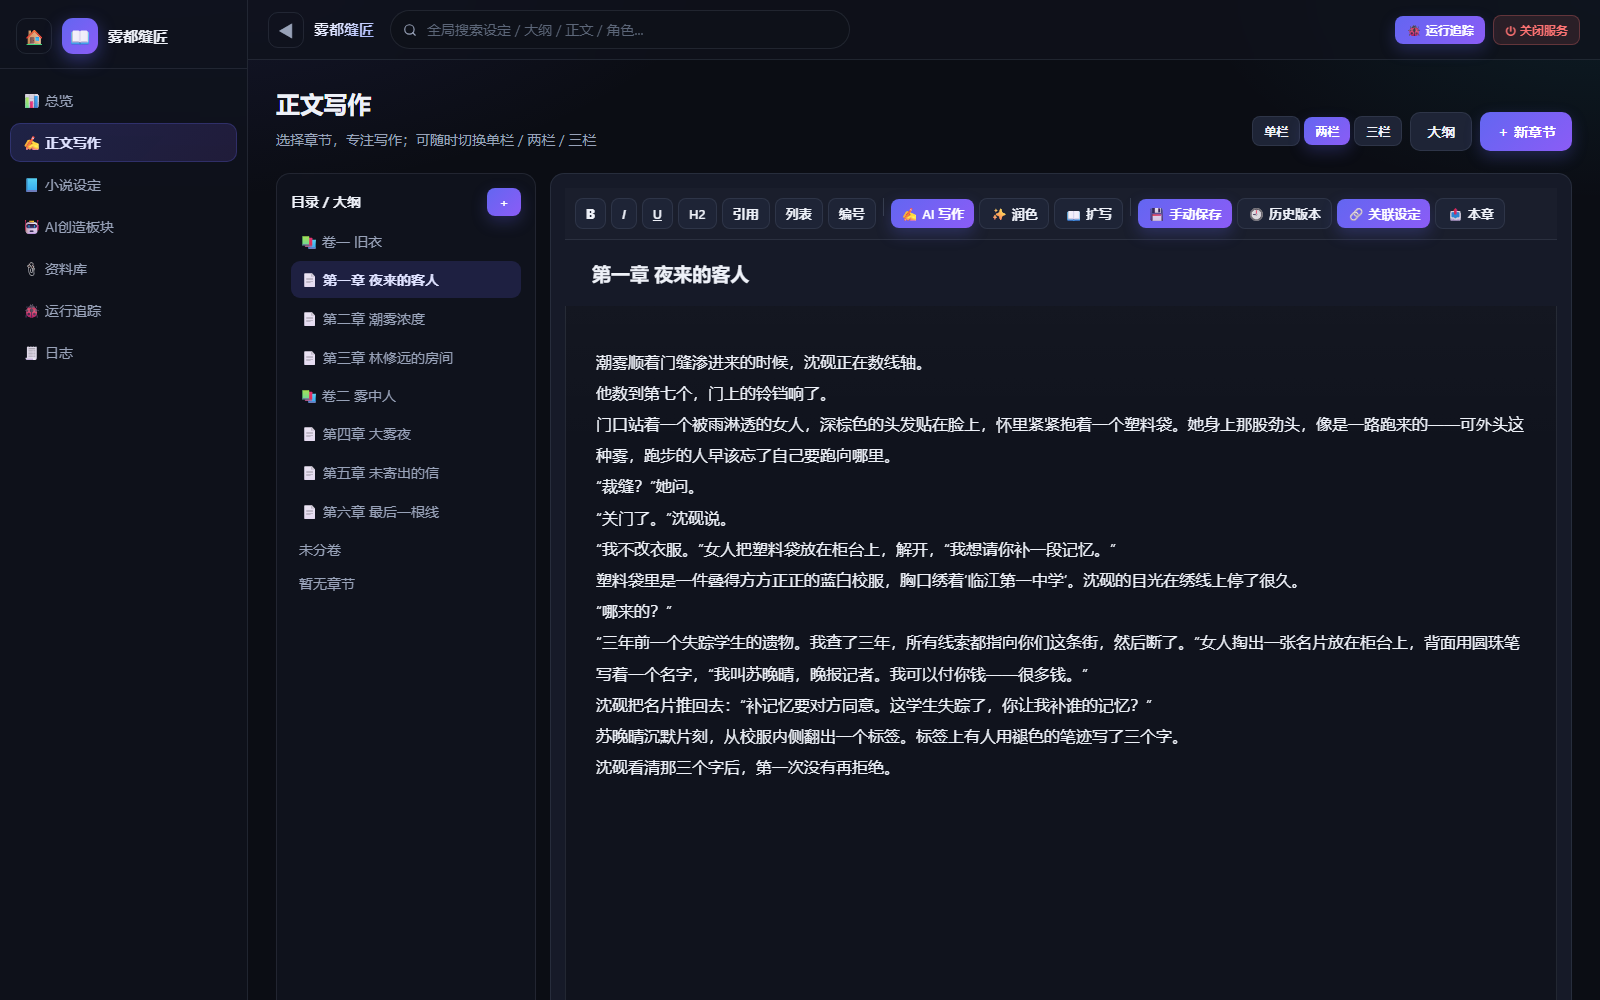Viewport: 1600px width, 1000px height.
Task: Open 运行追踪 from the top bar
Action: (x=1440, y=30)
